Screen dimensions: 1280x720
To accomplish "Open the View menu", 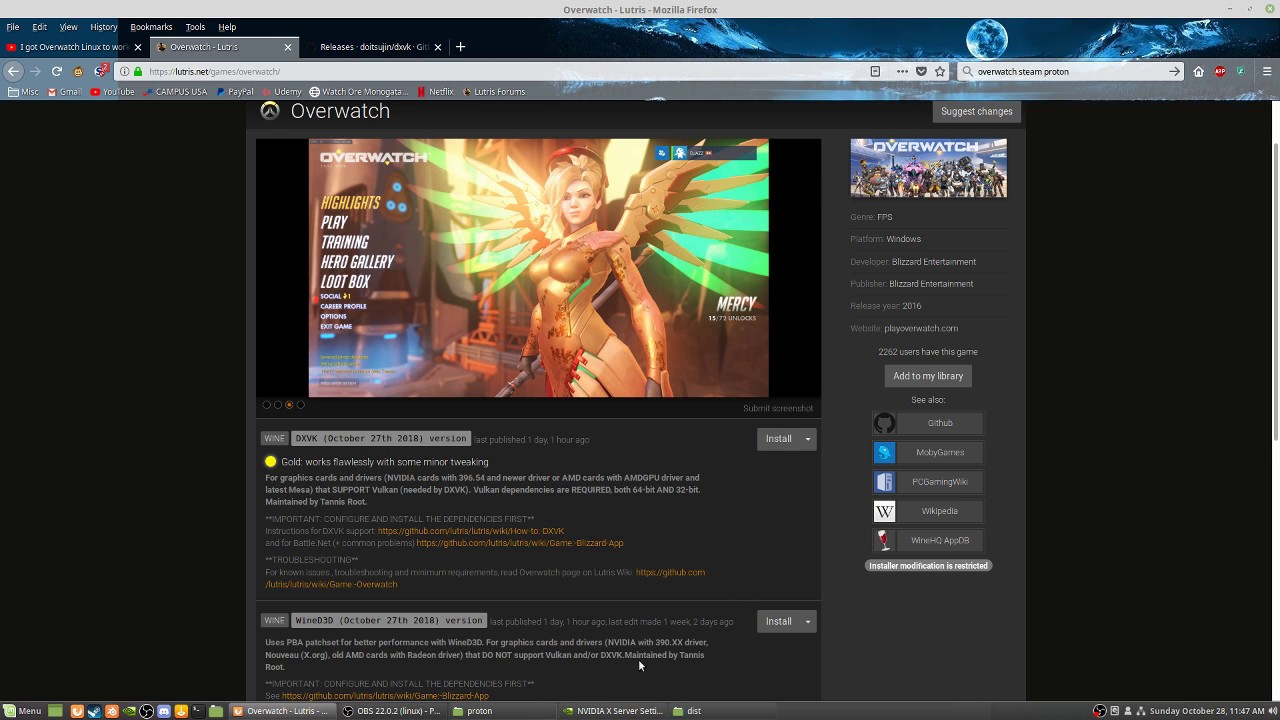I will 68,27.
